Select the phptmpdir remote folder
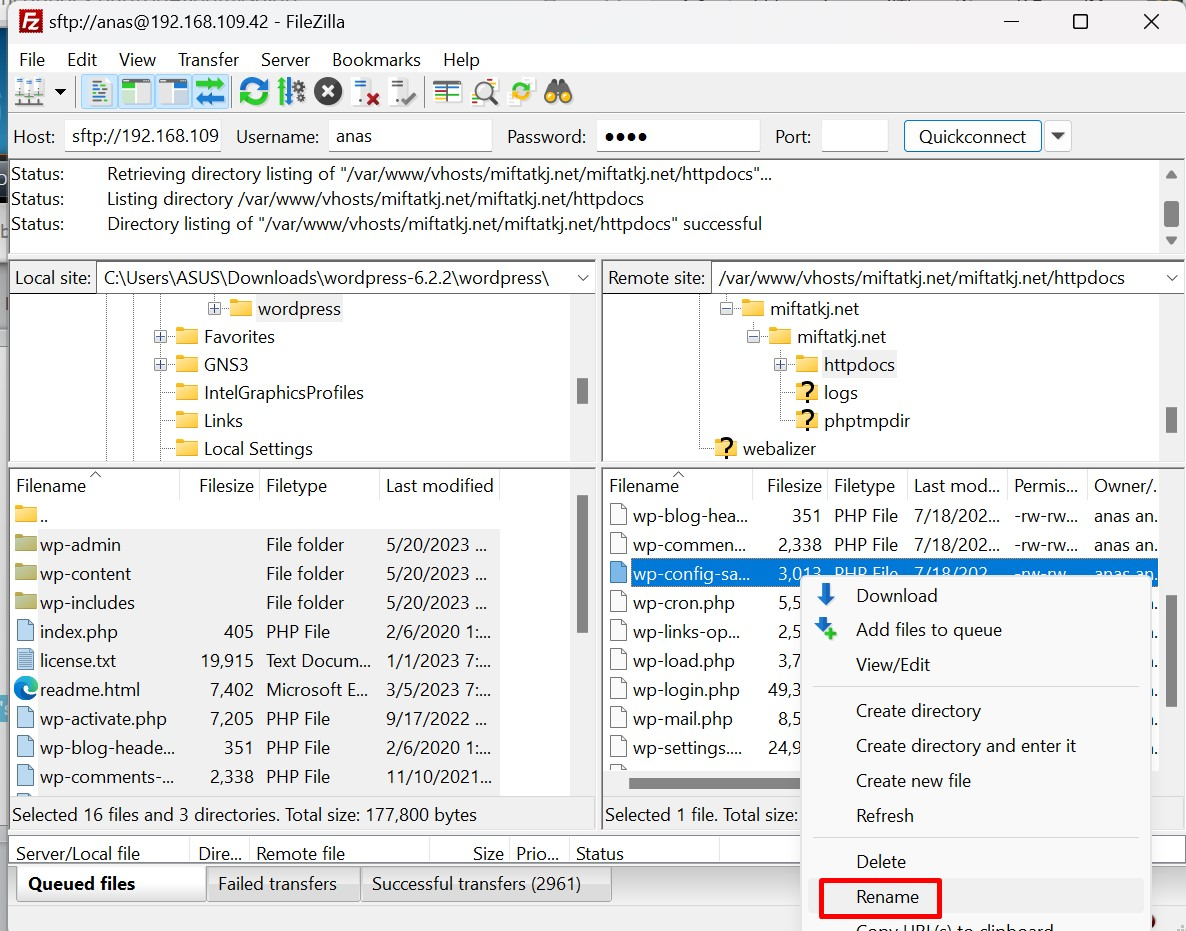The width and height of the screenshot is (1186, 931). pos(867,421)
